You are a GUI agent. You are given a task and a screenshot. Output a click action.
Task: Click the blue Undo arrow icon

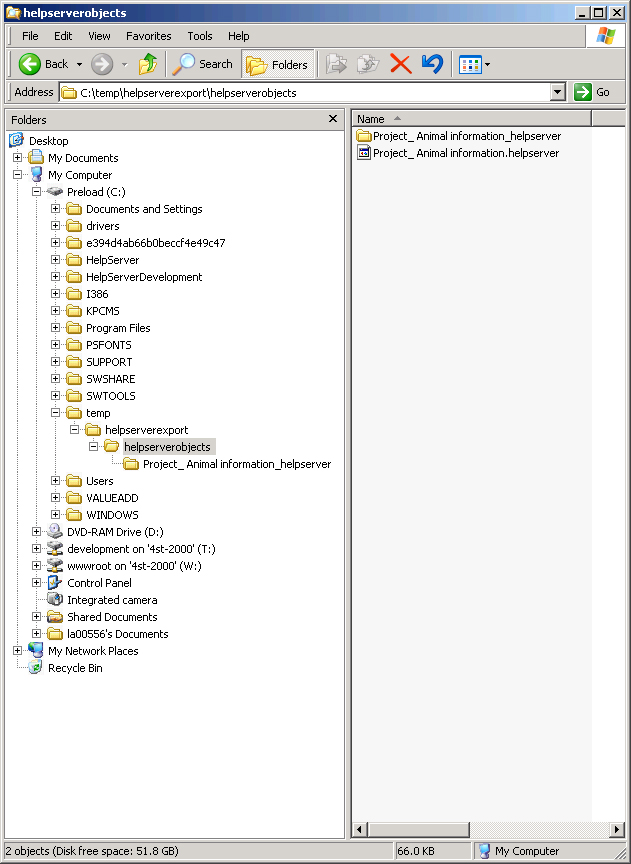pyautogui.click(x=433, y=64)
